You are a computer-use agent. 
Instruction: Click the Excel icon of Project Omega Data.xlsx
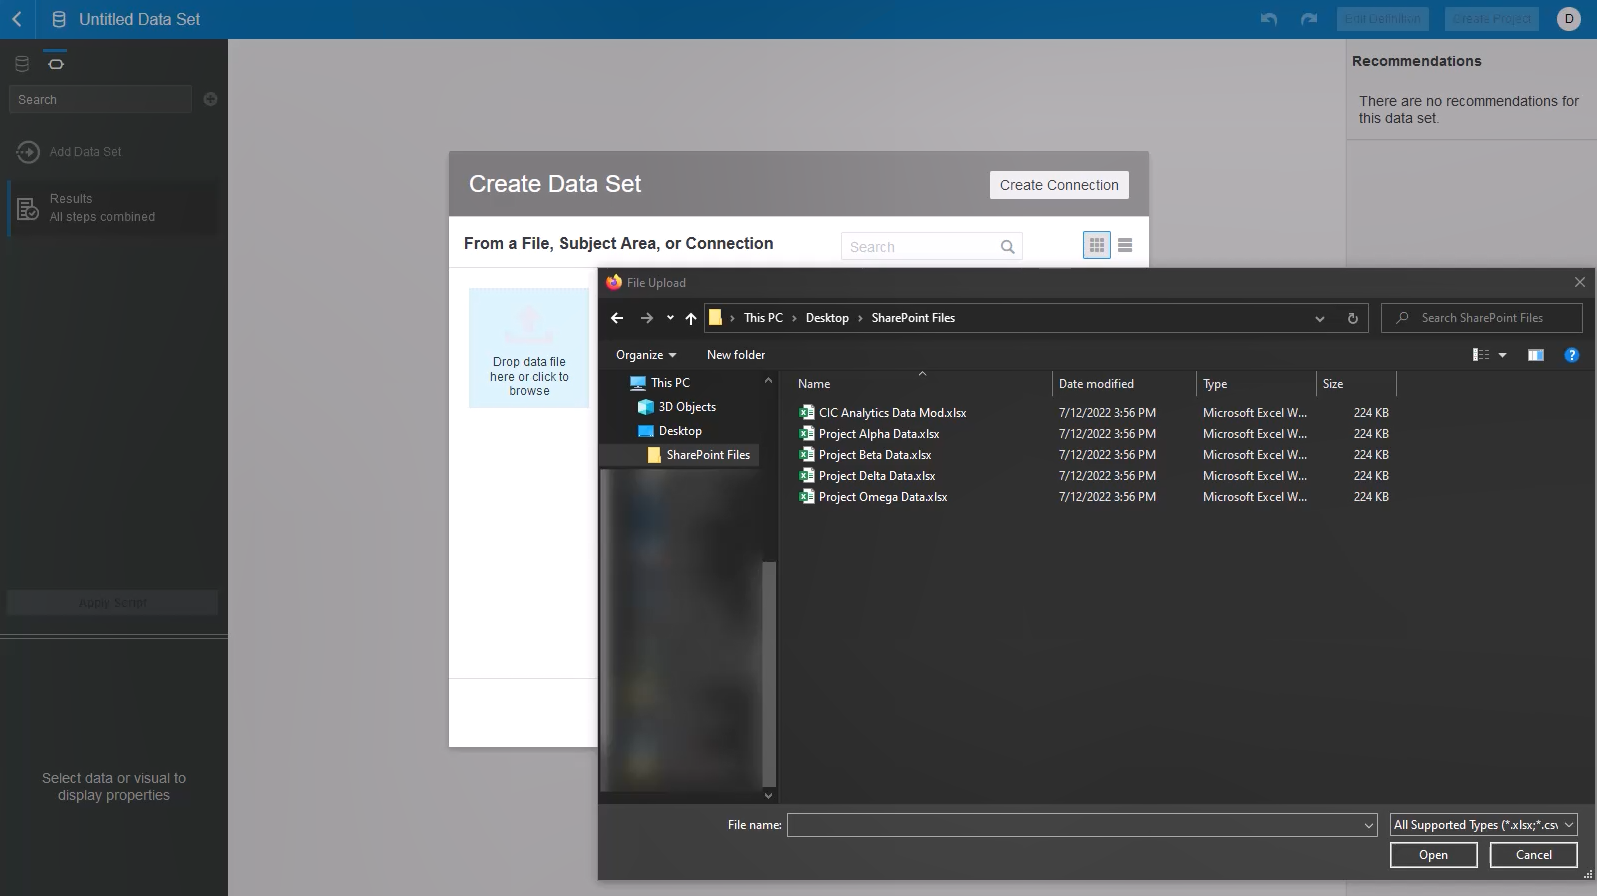point(807,497)
